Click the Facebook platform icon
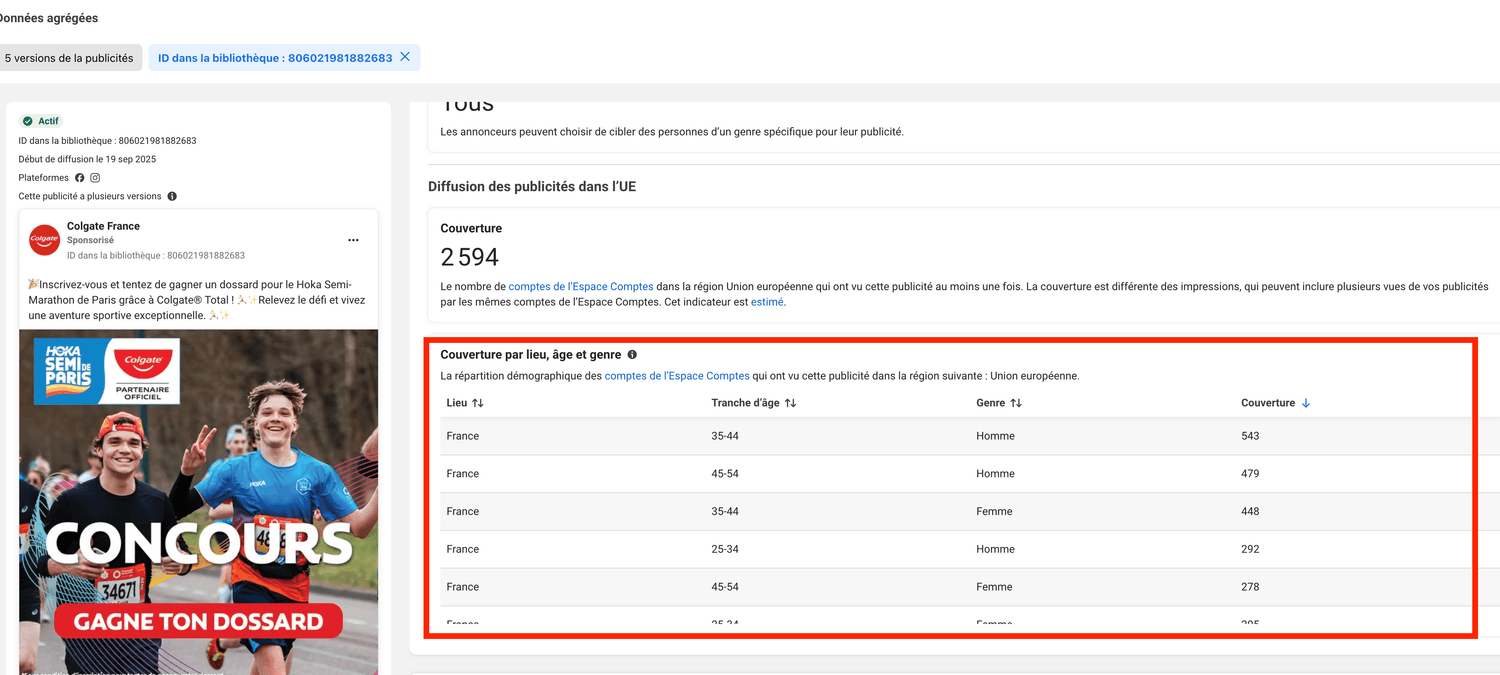 80,178
